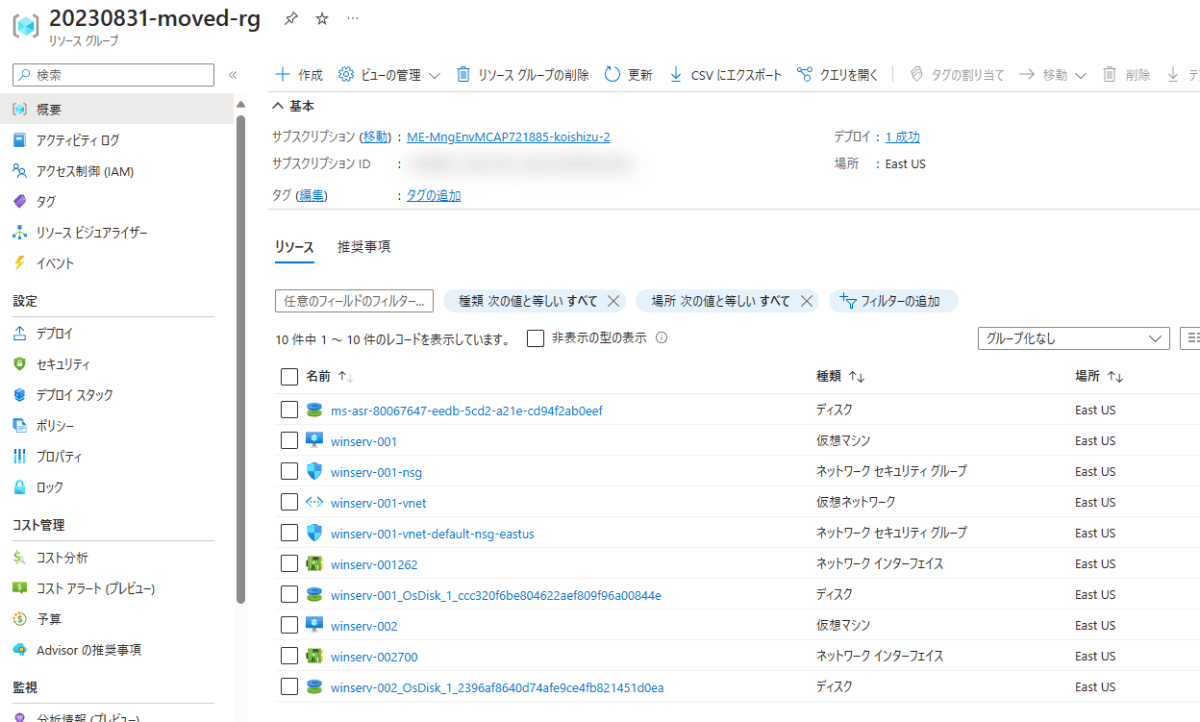Check the winserv-001-vnet row checkbox

289,502
